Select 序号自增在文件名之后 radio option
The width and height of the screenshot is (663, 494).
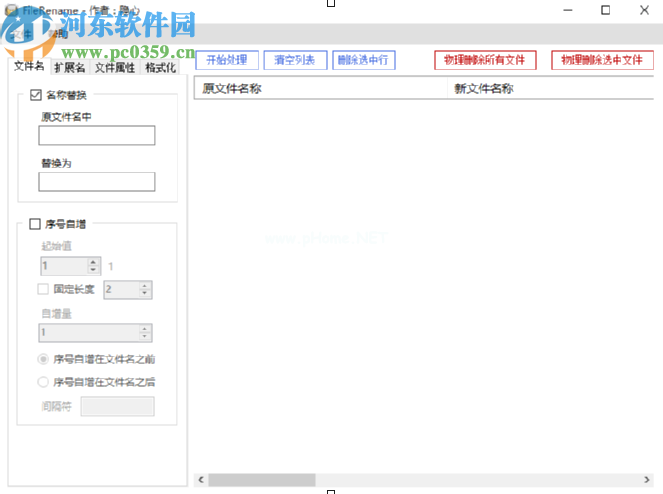[x=43, y=381]
